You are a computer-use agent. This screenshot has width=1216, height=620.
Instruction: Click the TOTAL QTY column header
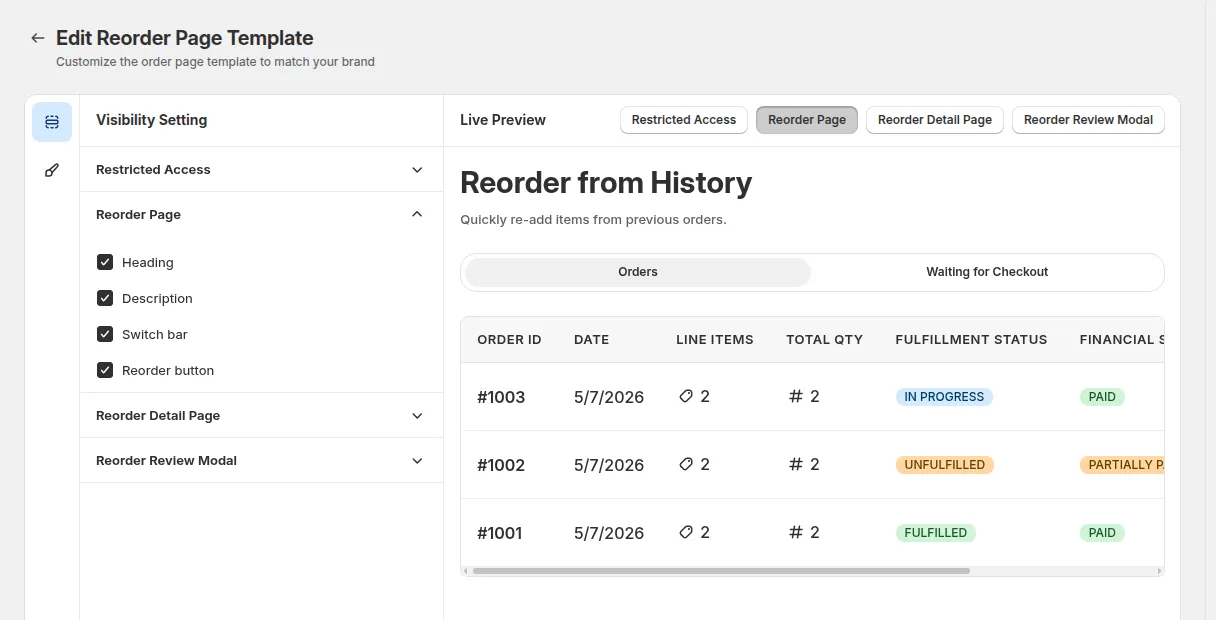pyautogui.click(x=824, y=340)
